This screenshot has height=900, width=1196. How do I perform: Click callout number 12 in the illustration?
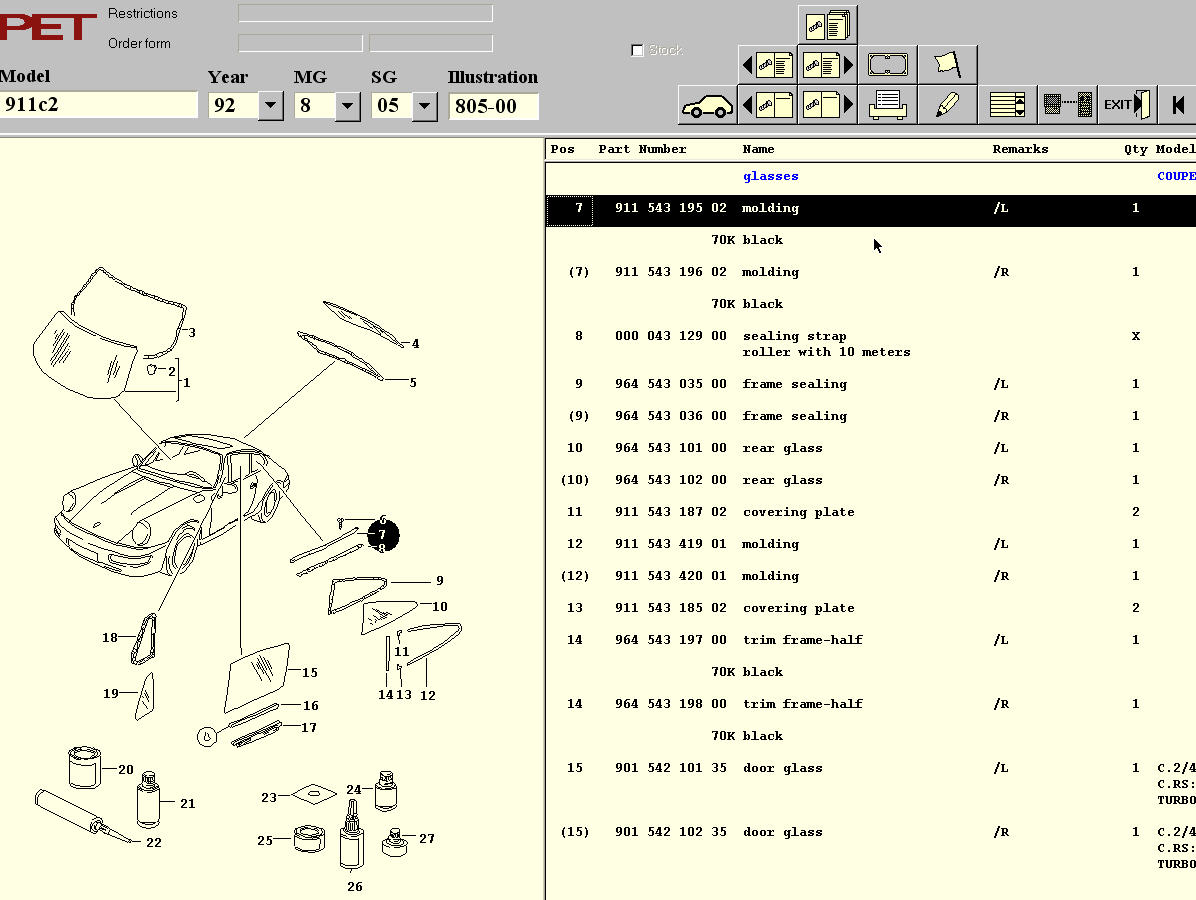pos(428,696)
